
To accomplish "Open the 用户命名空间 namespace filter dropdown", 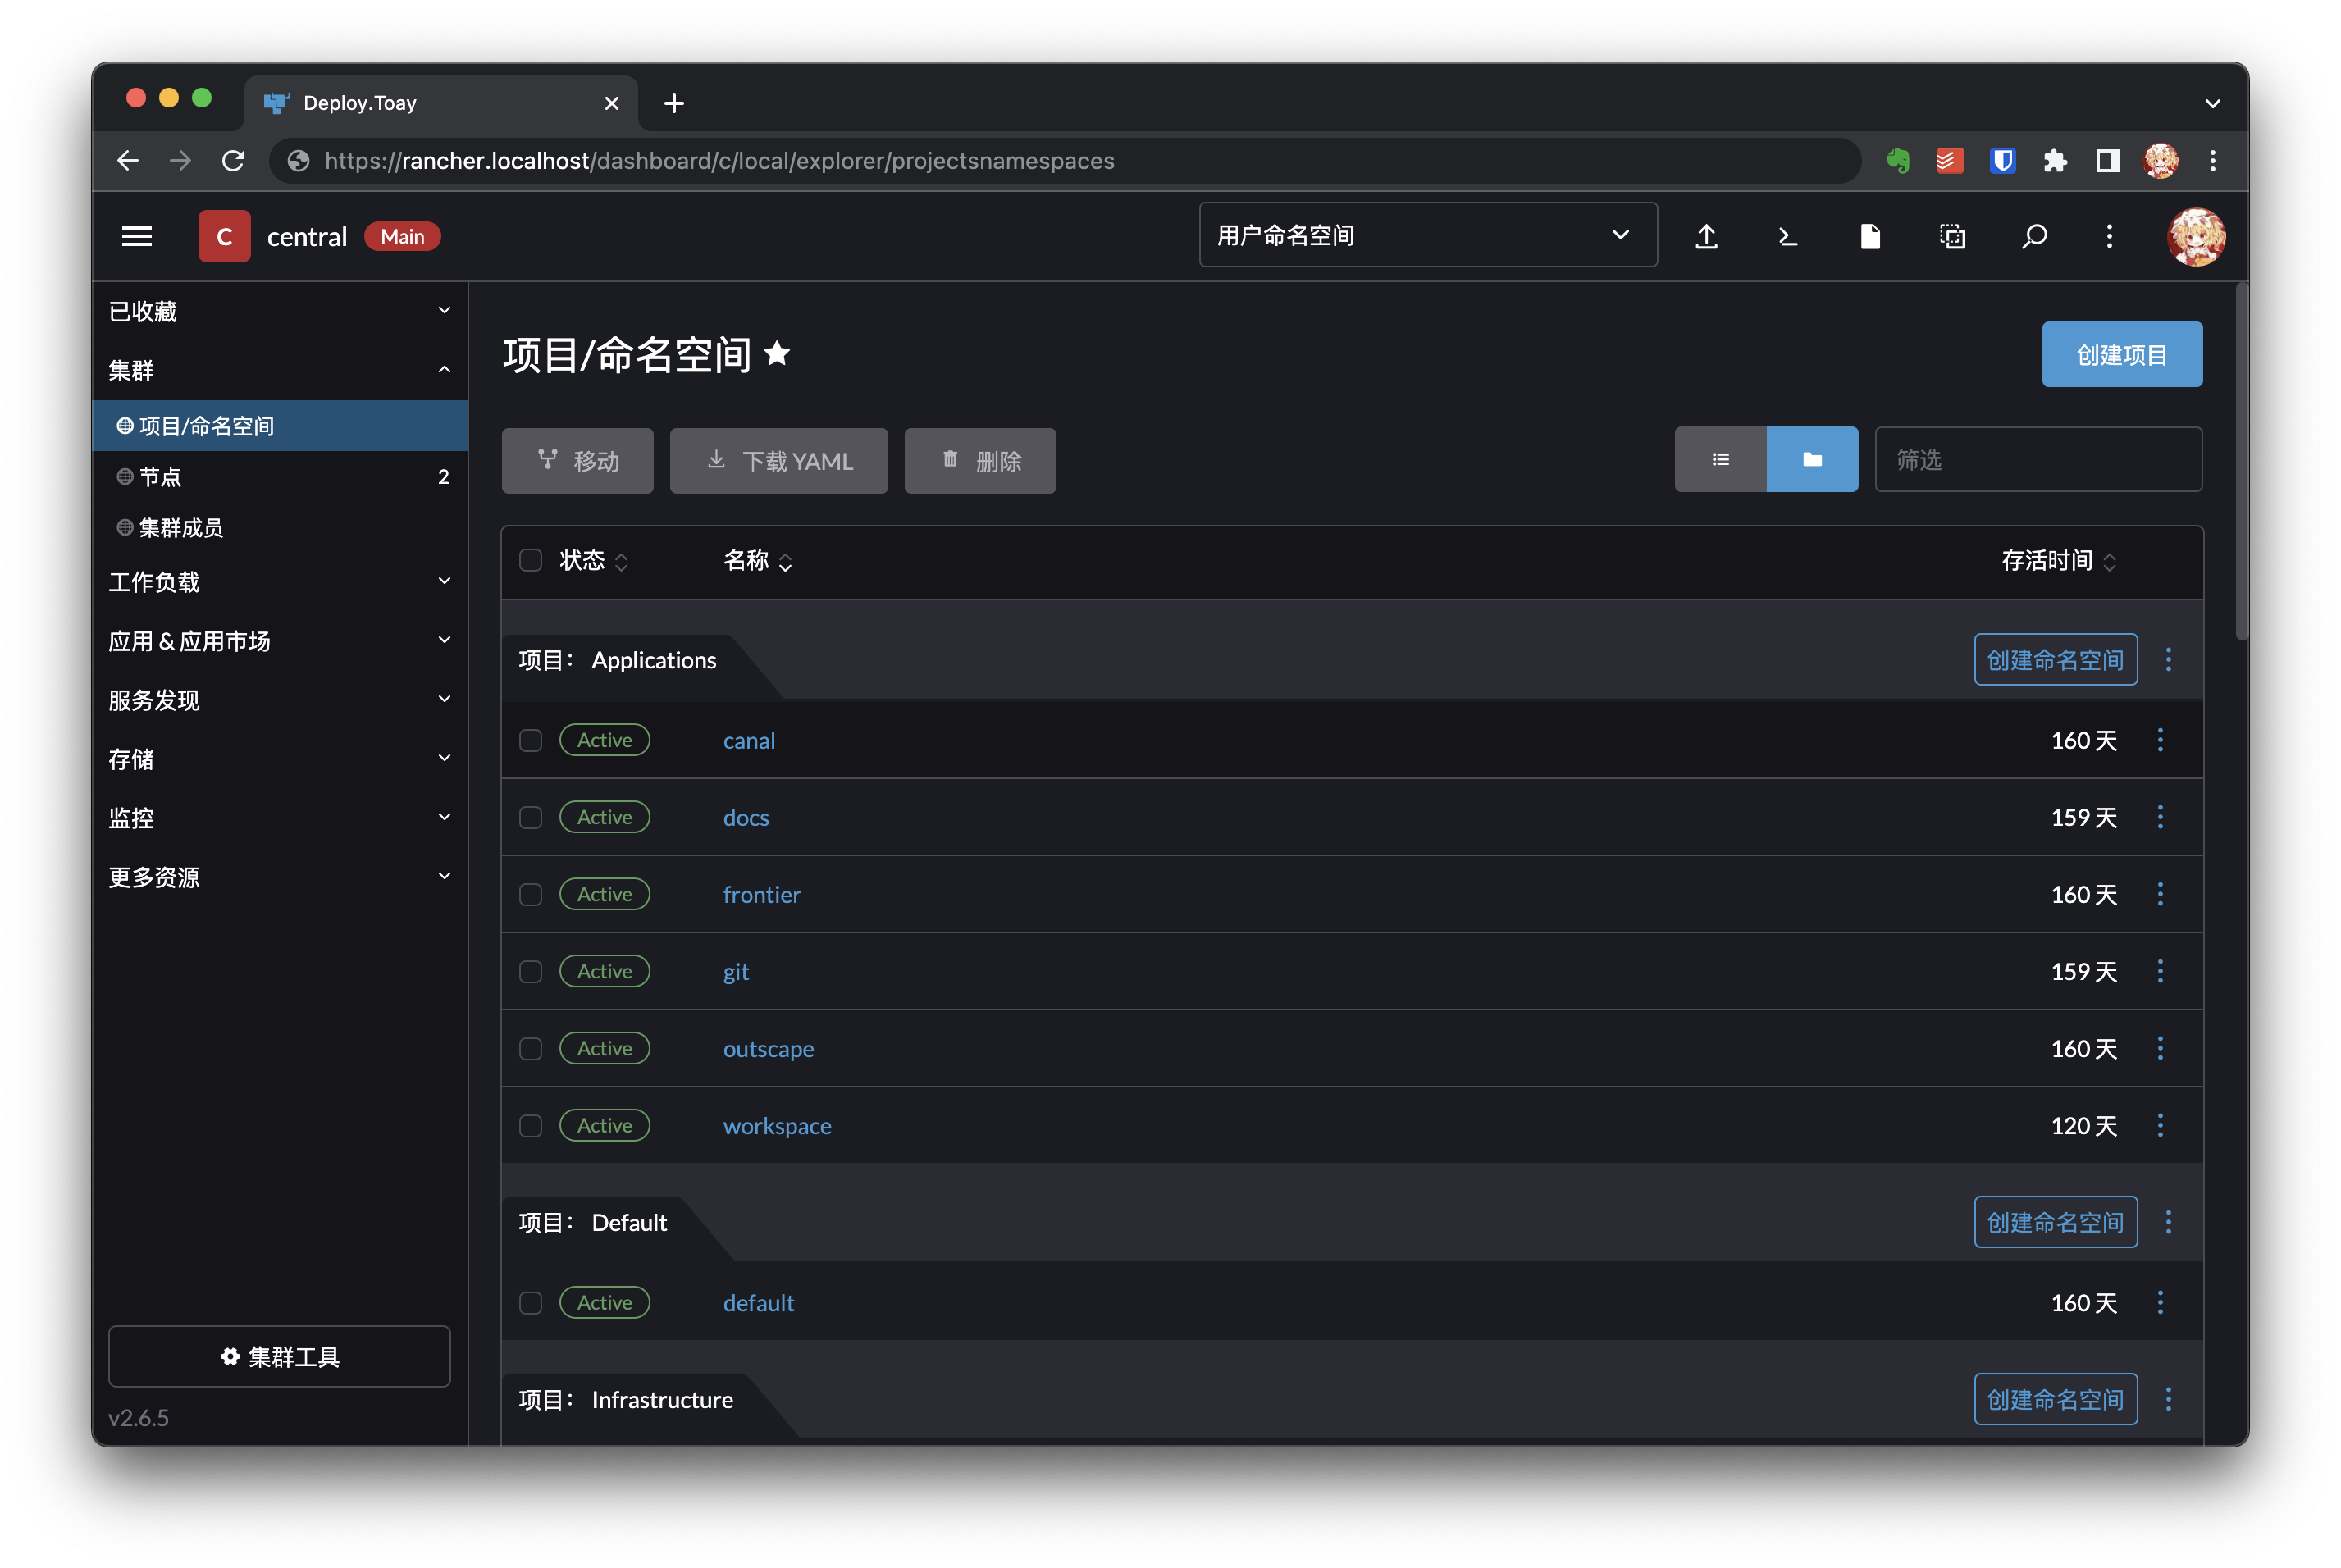I will click(x=1427, y=236).
